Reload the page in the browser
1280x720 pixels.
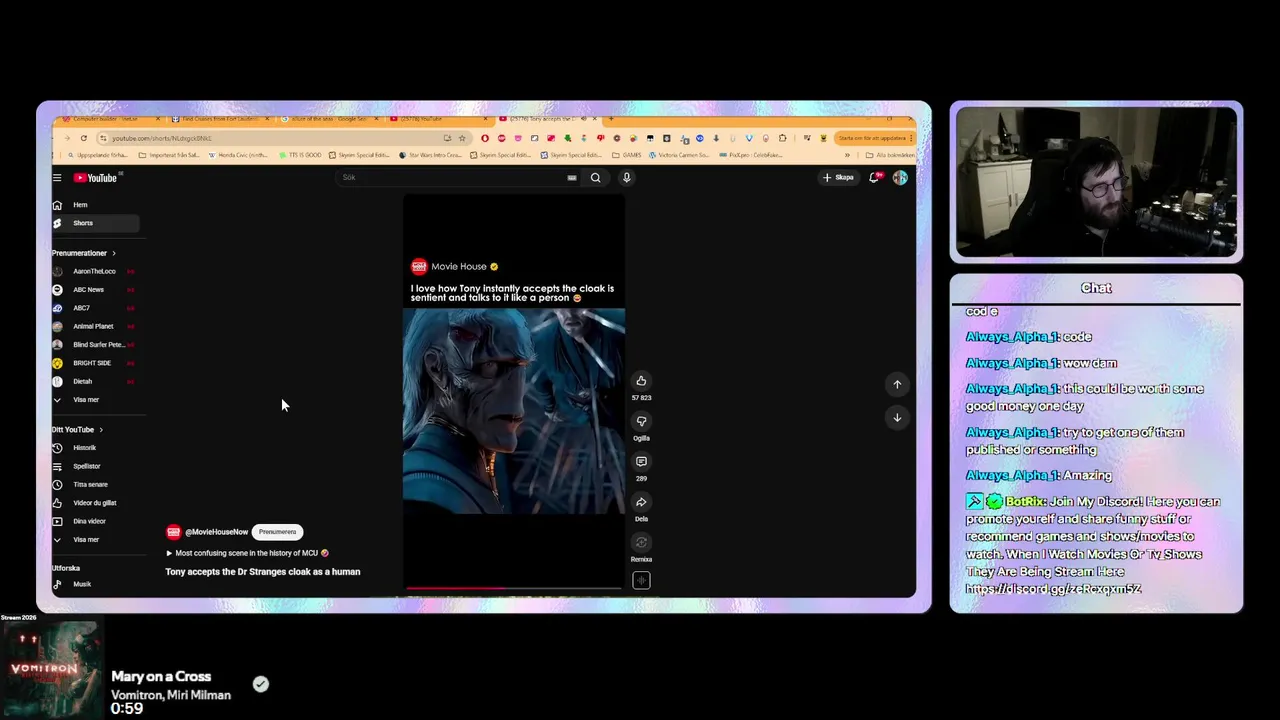point(84,138)
